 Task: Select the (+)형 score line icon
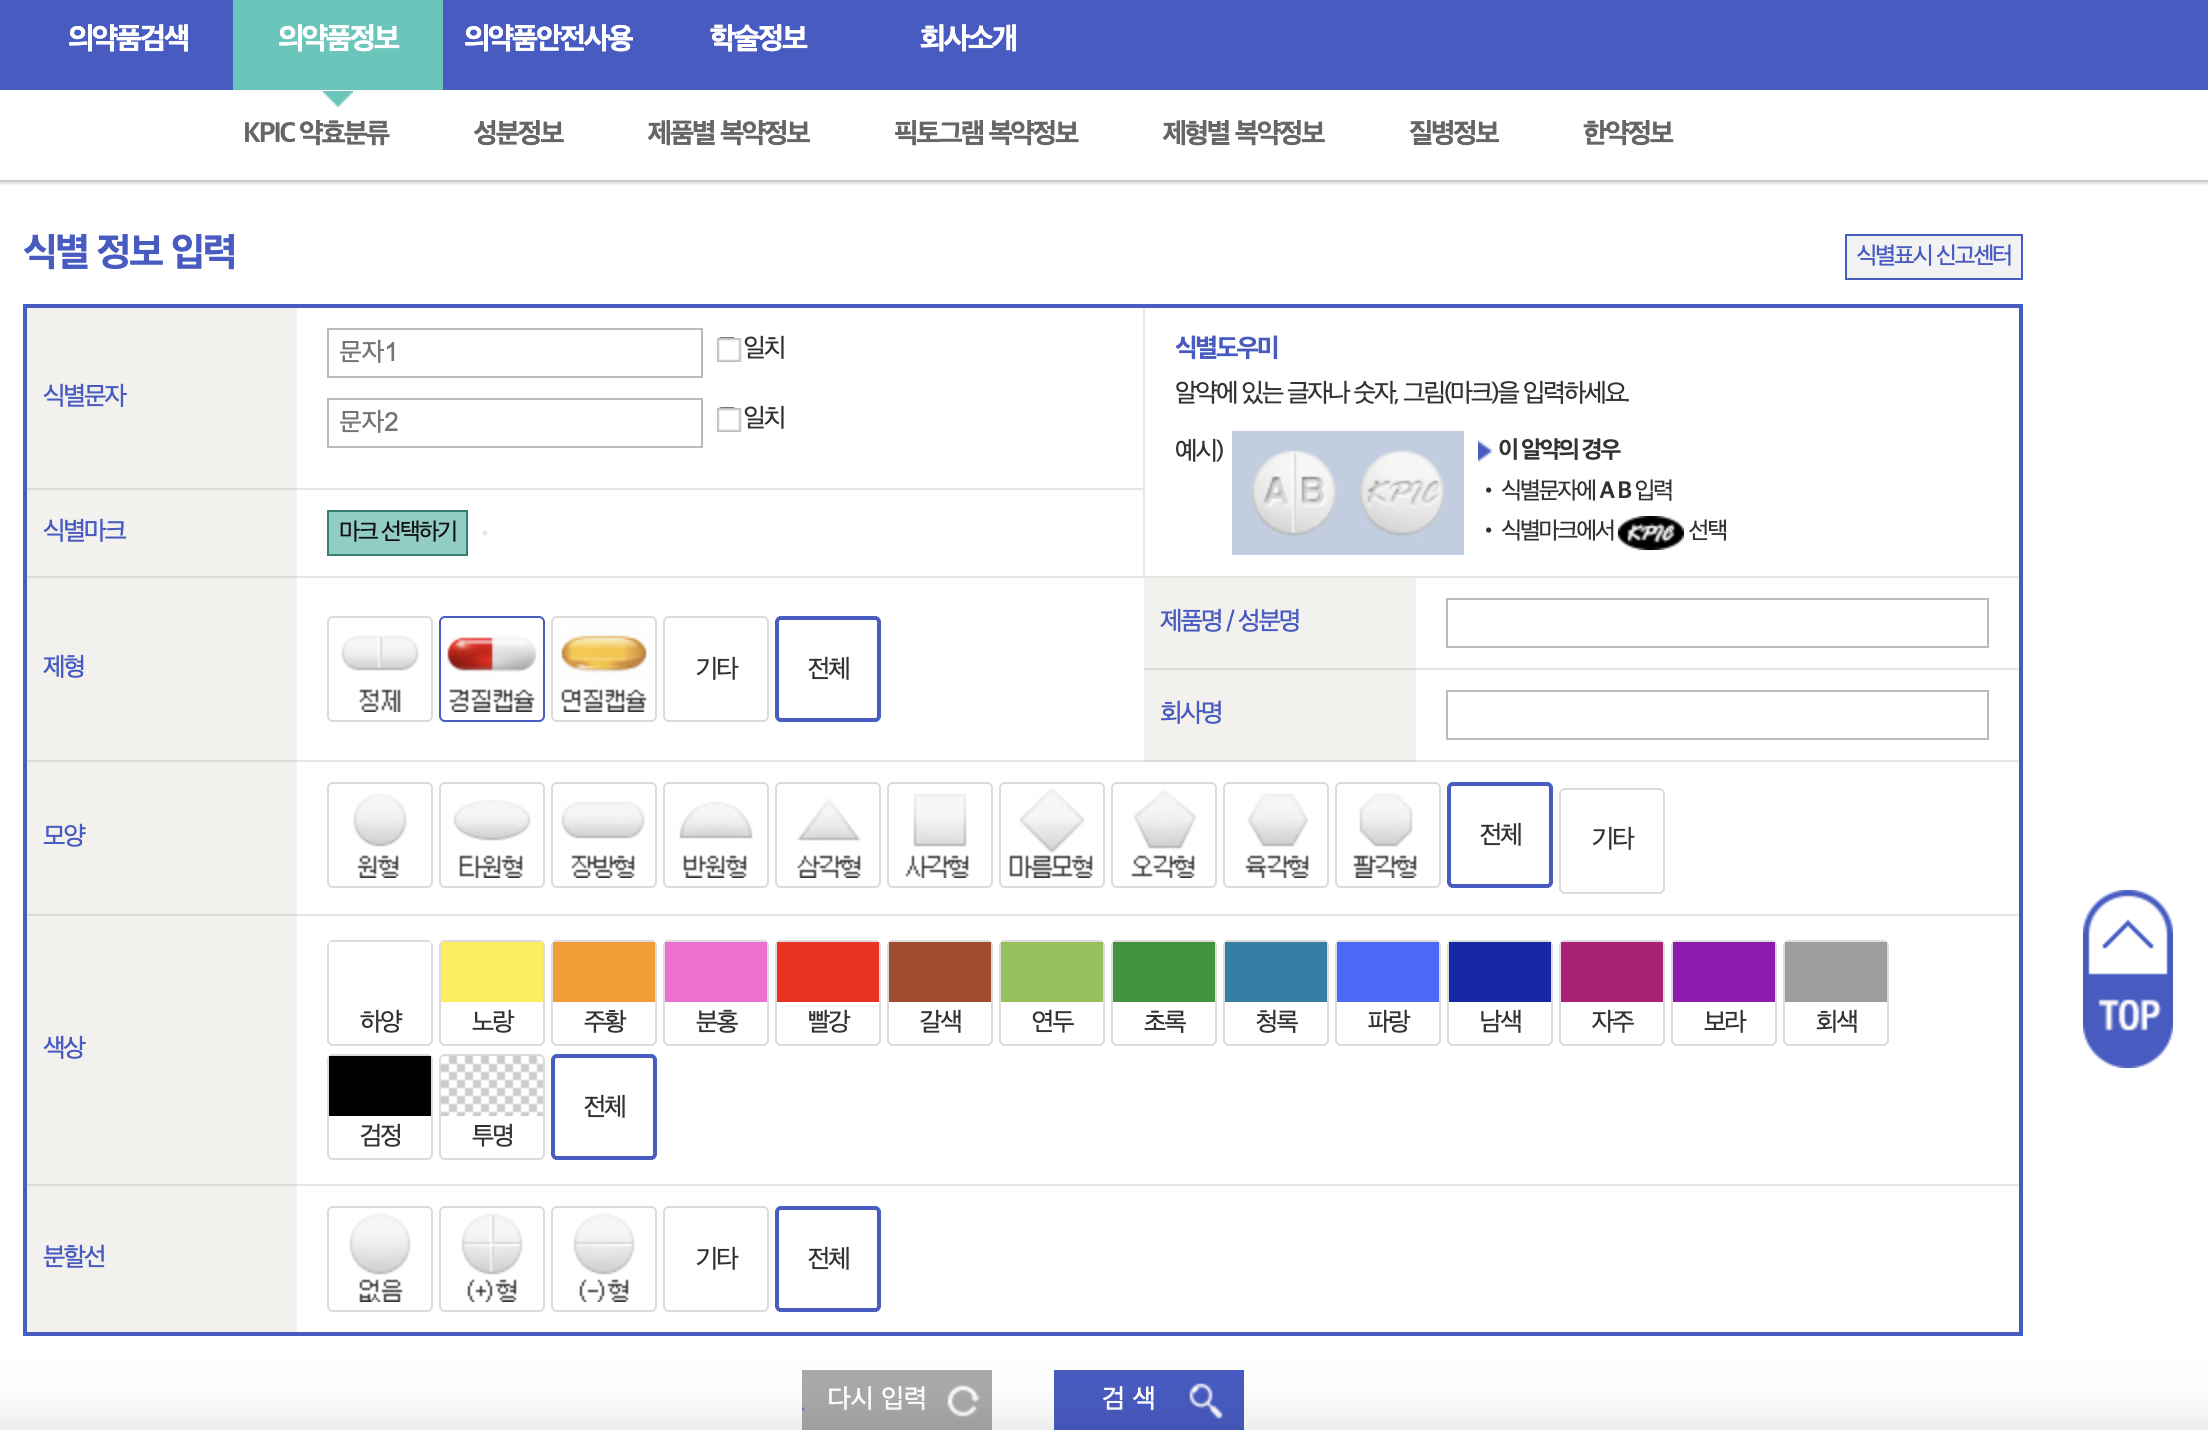[492, 1258]
